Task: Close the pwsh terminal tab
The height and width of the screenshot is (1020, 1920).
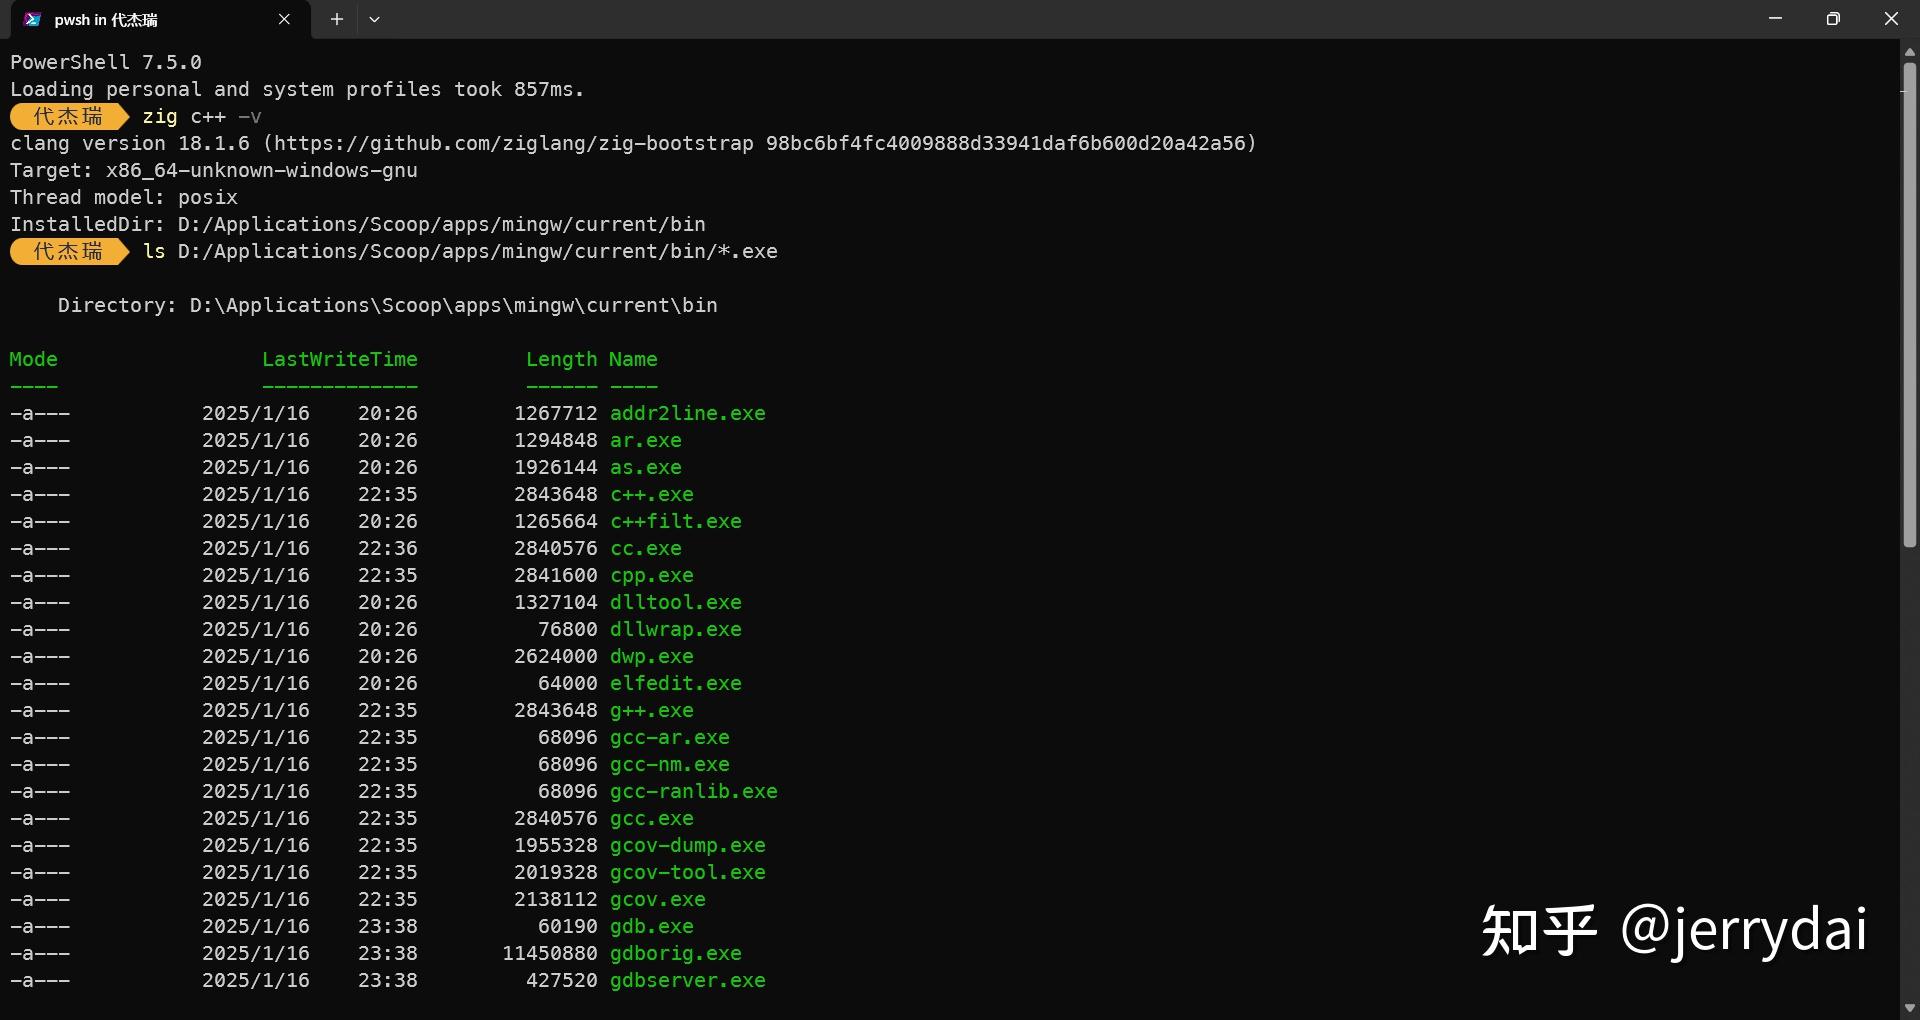Action: (284, 20)
